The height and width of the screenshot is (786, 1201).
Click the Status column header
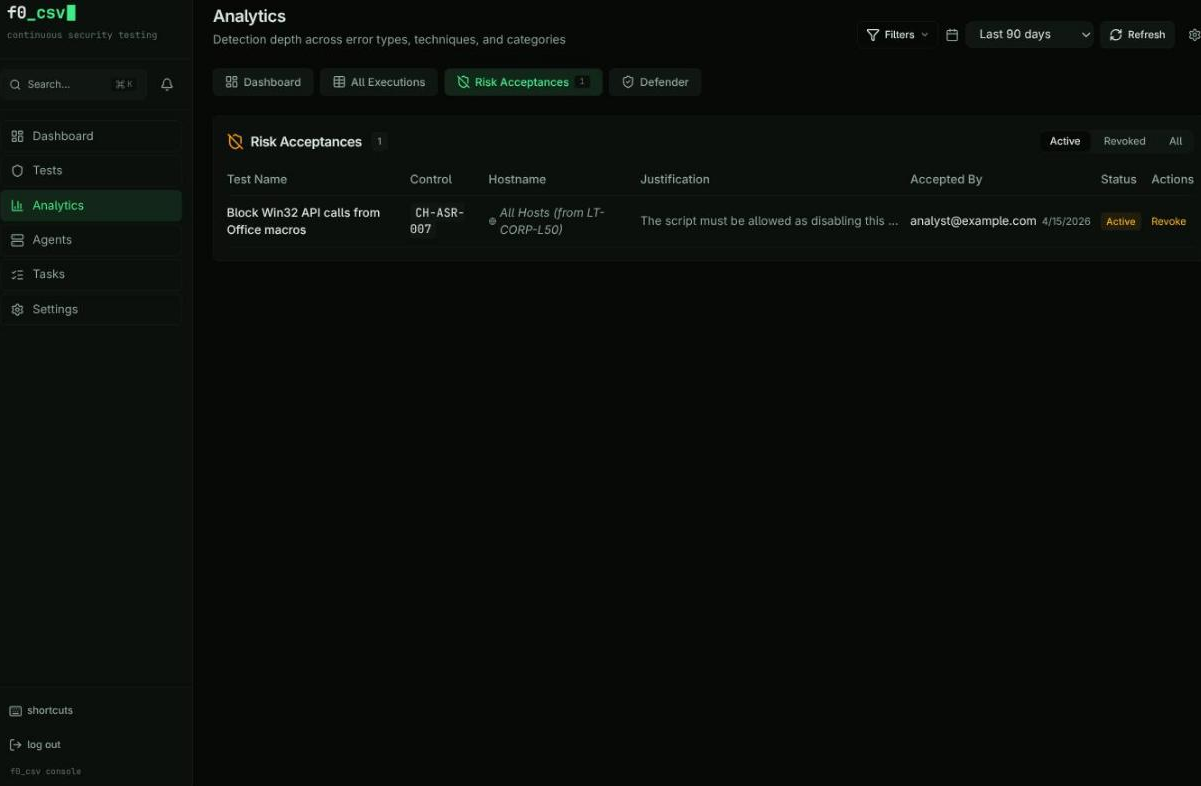(x=1118, y=180)
